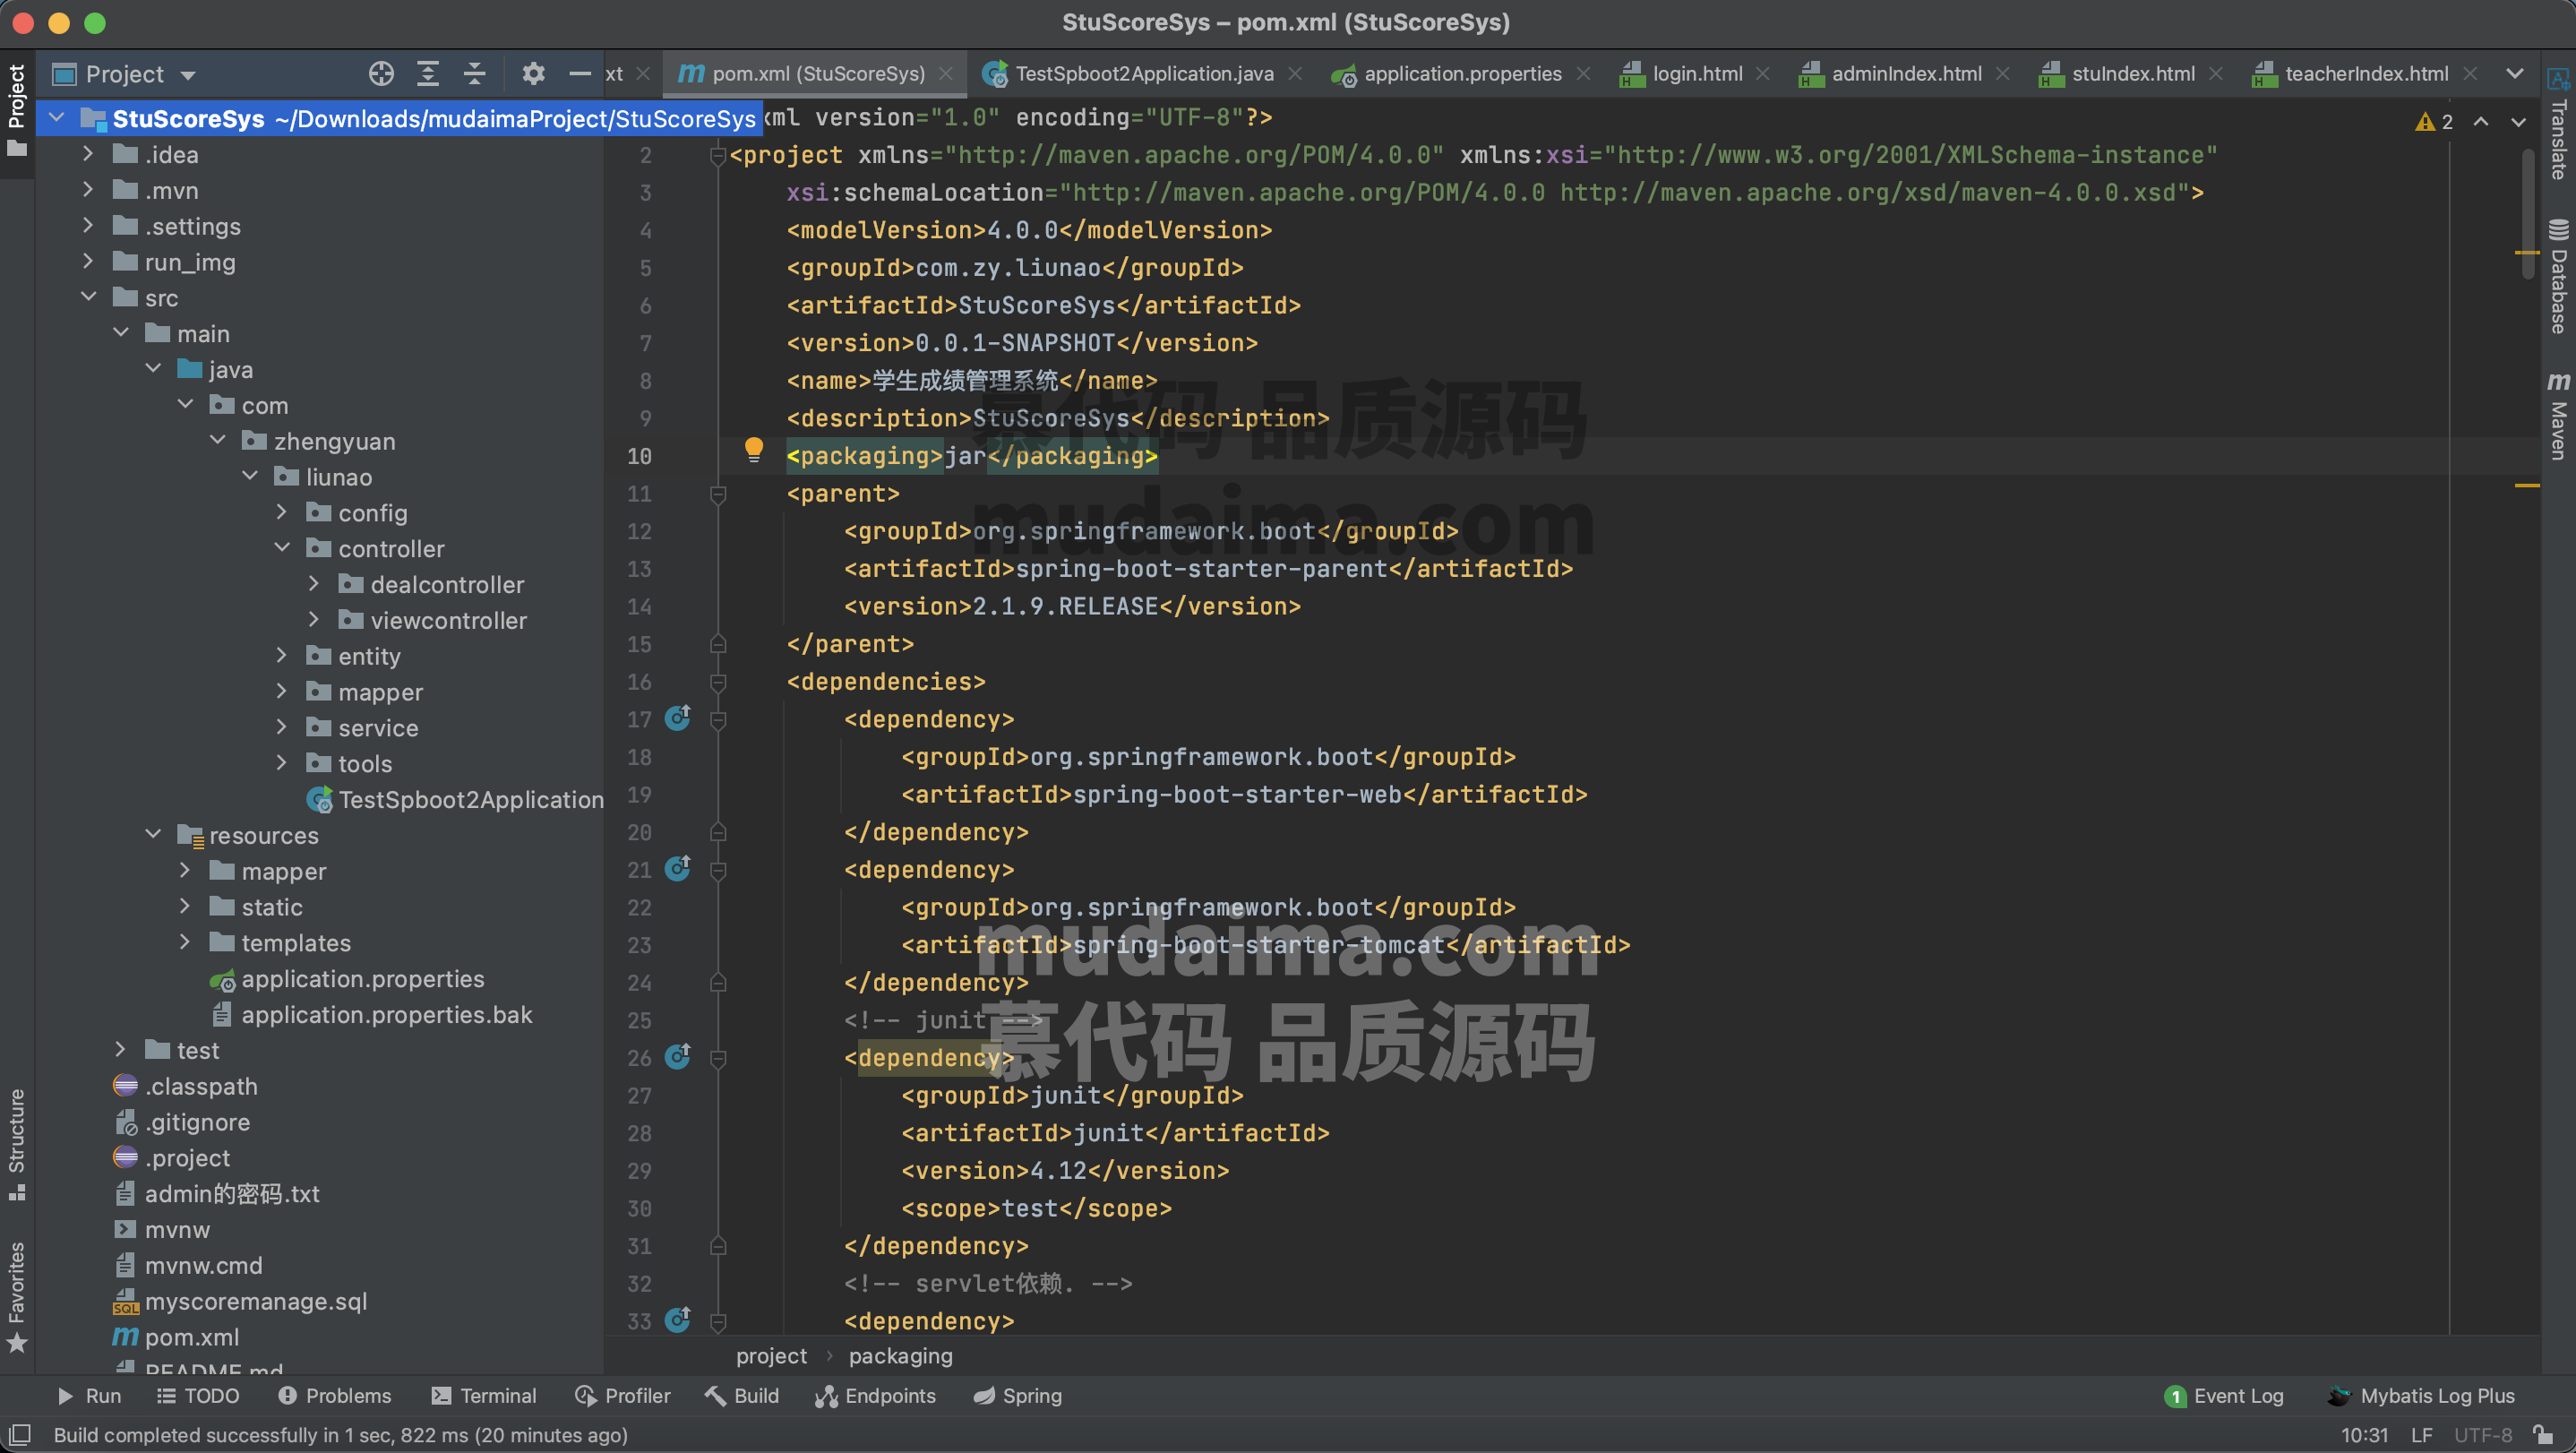Fold the parent block on line 11
The height and width of the screenshot is (1453, 2576).
(717, 494)
